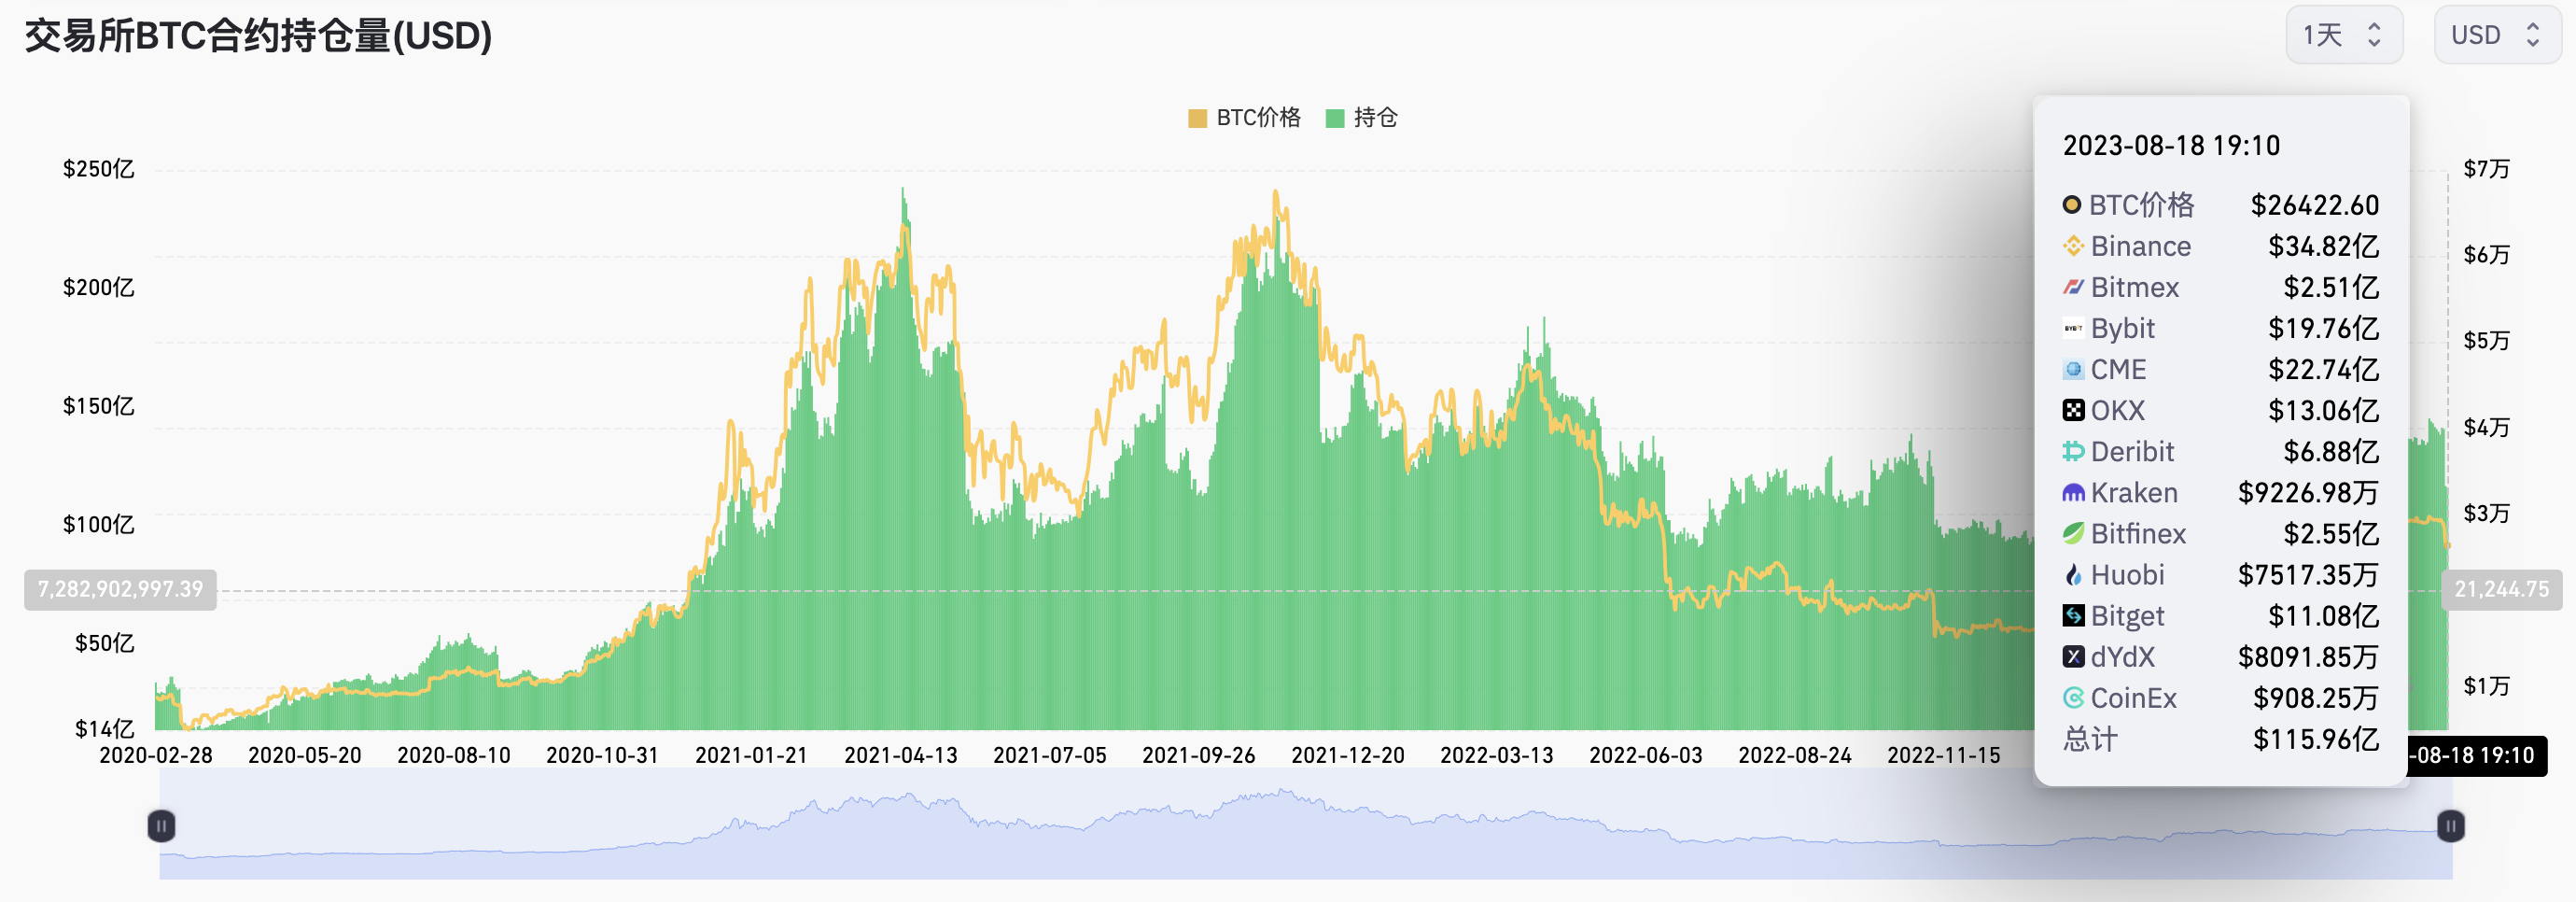
Task: Click the left range slider handle
Action: 161,826
